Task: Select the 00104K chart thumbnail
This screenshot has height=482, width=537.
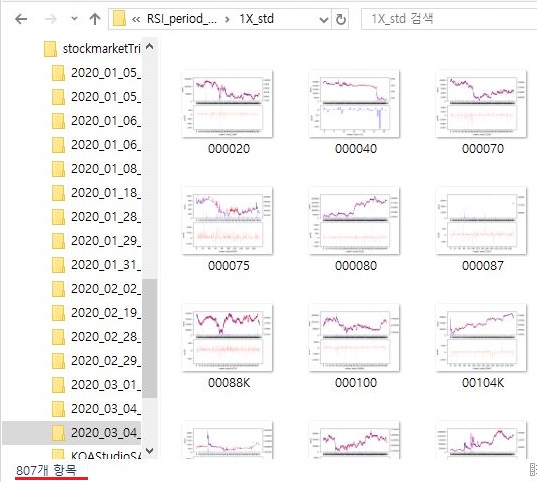Action: (481, 338)
